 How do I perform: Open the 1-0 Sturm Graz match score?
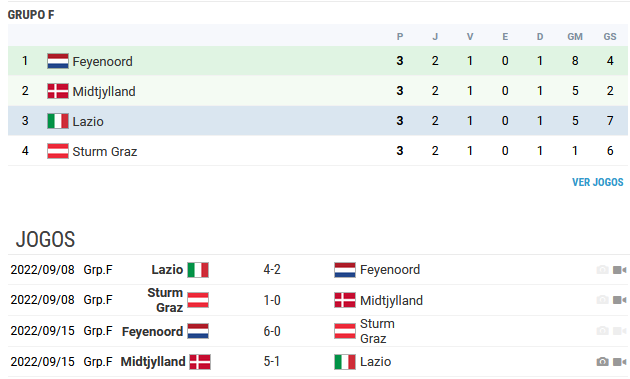pos(272,300)
